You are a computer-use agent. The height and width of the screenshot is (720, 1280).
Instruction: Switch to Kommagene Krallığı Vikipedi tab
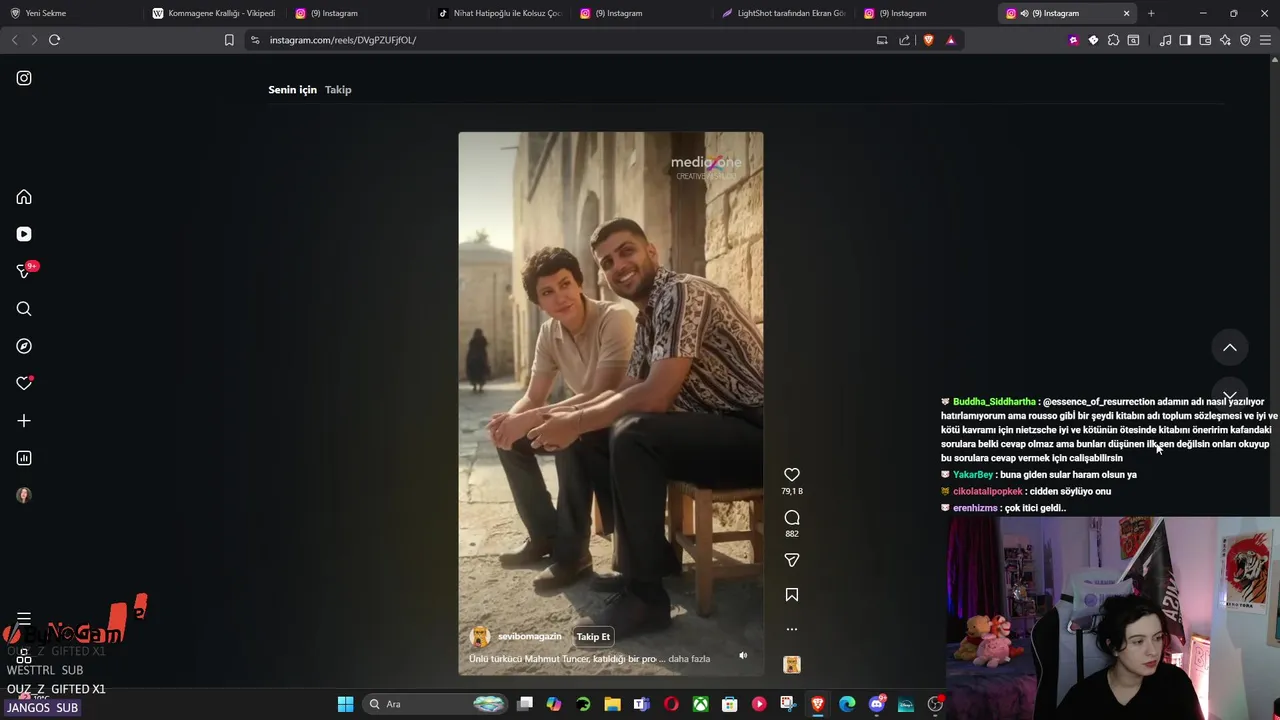tap(214, 13)
